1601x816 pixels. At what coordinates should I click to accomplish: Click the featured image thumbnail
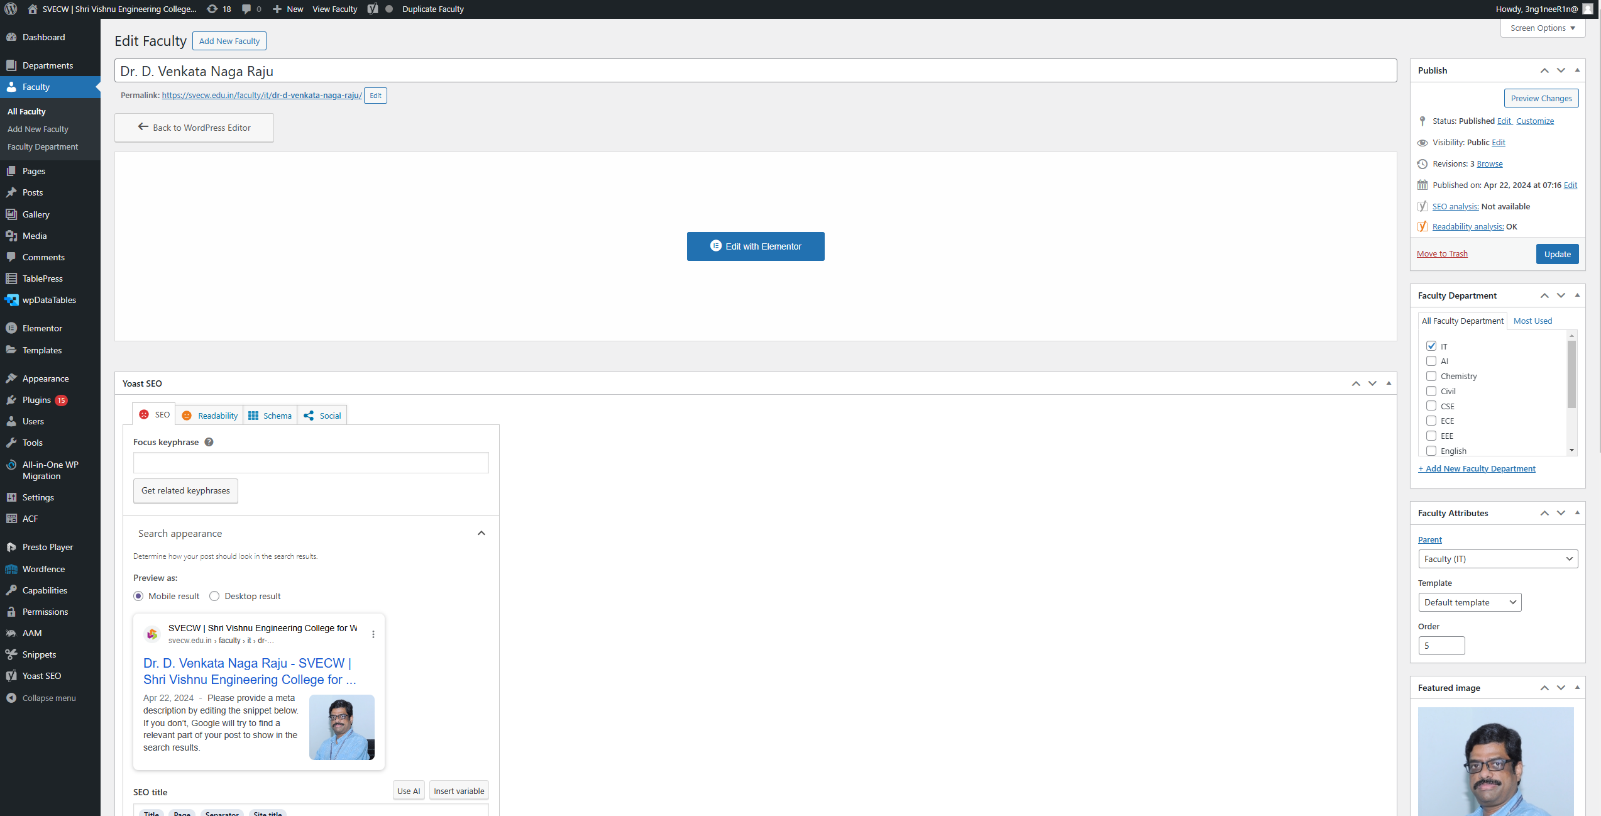click(x=1496, y=762)
